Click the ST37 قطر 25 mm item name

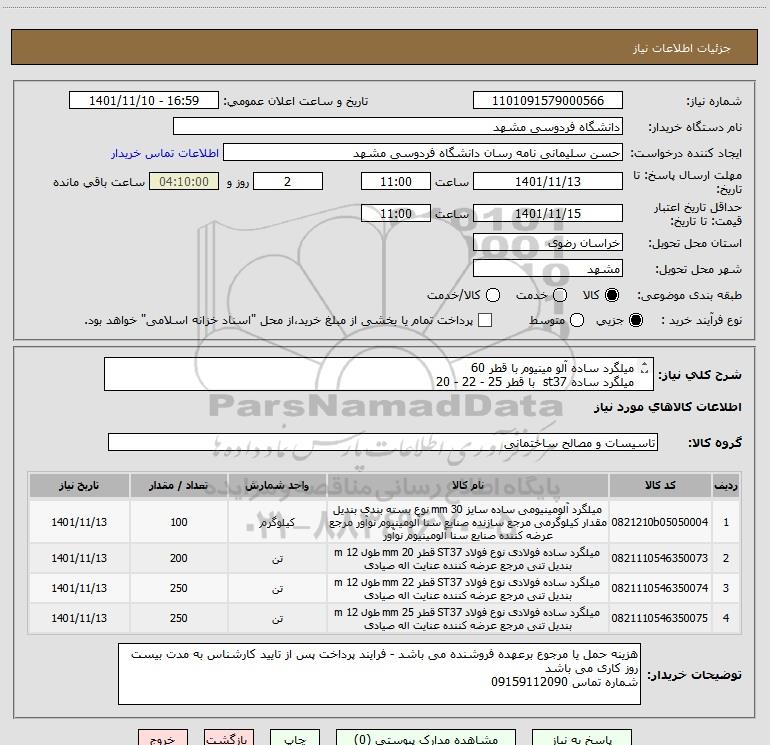(468, 619)
